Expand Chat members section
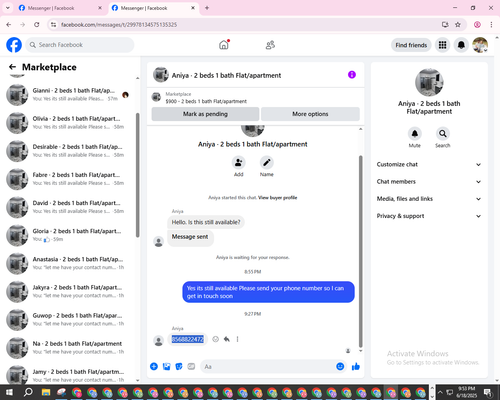The height and width of the screenshot is (400, 500). (429, 182)
